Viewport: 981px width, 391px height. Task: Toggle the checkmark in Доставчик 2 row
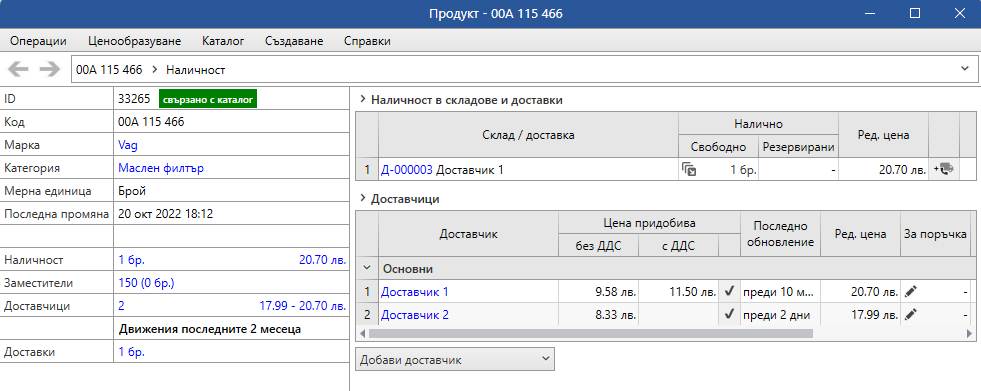pyautogui.click(x=729, y=315)
